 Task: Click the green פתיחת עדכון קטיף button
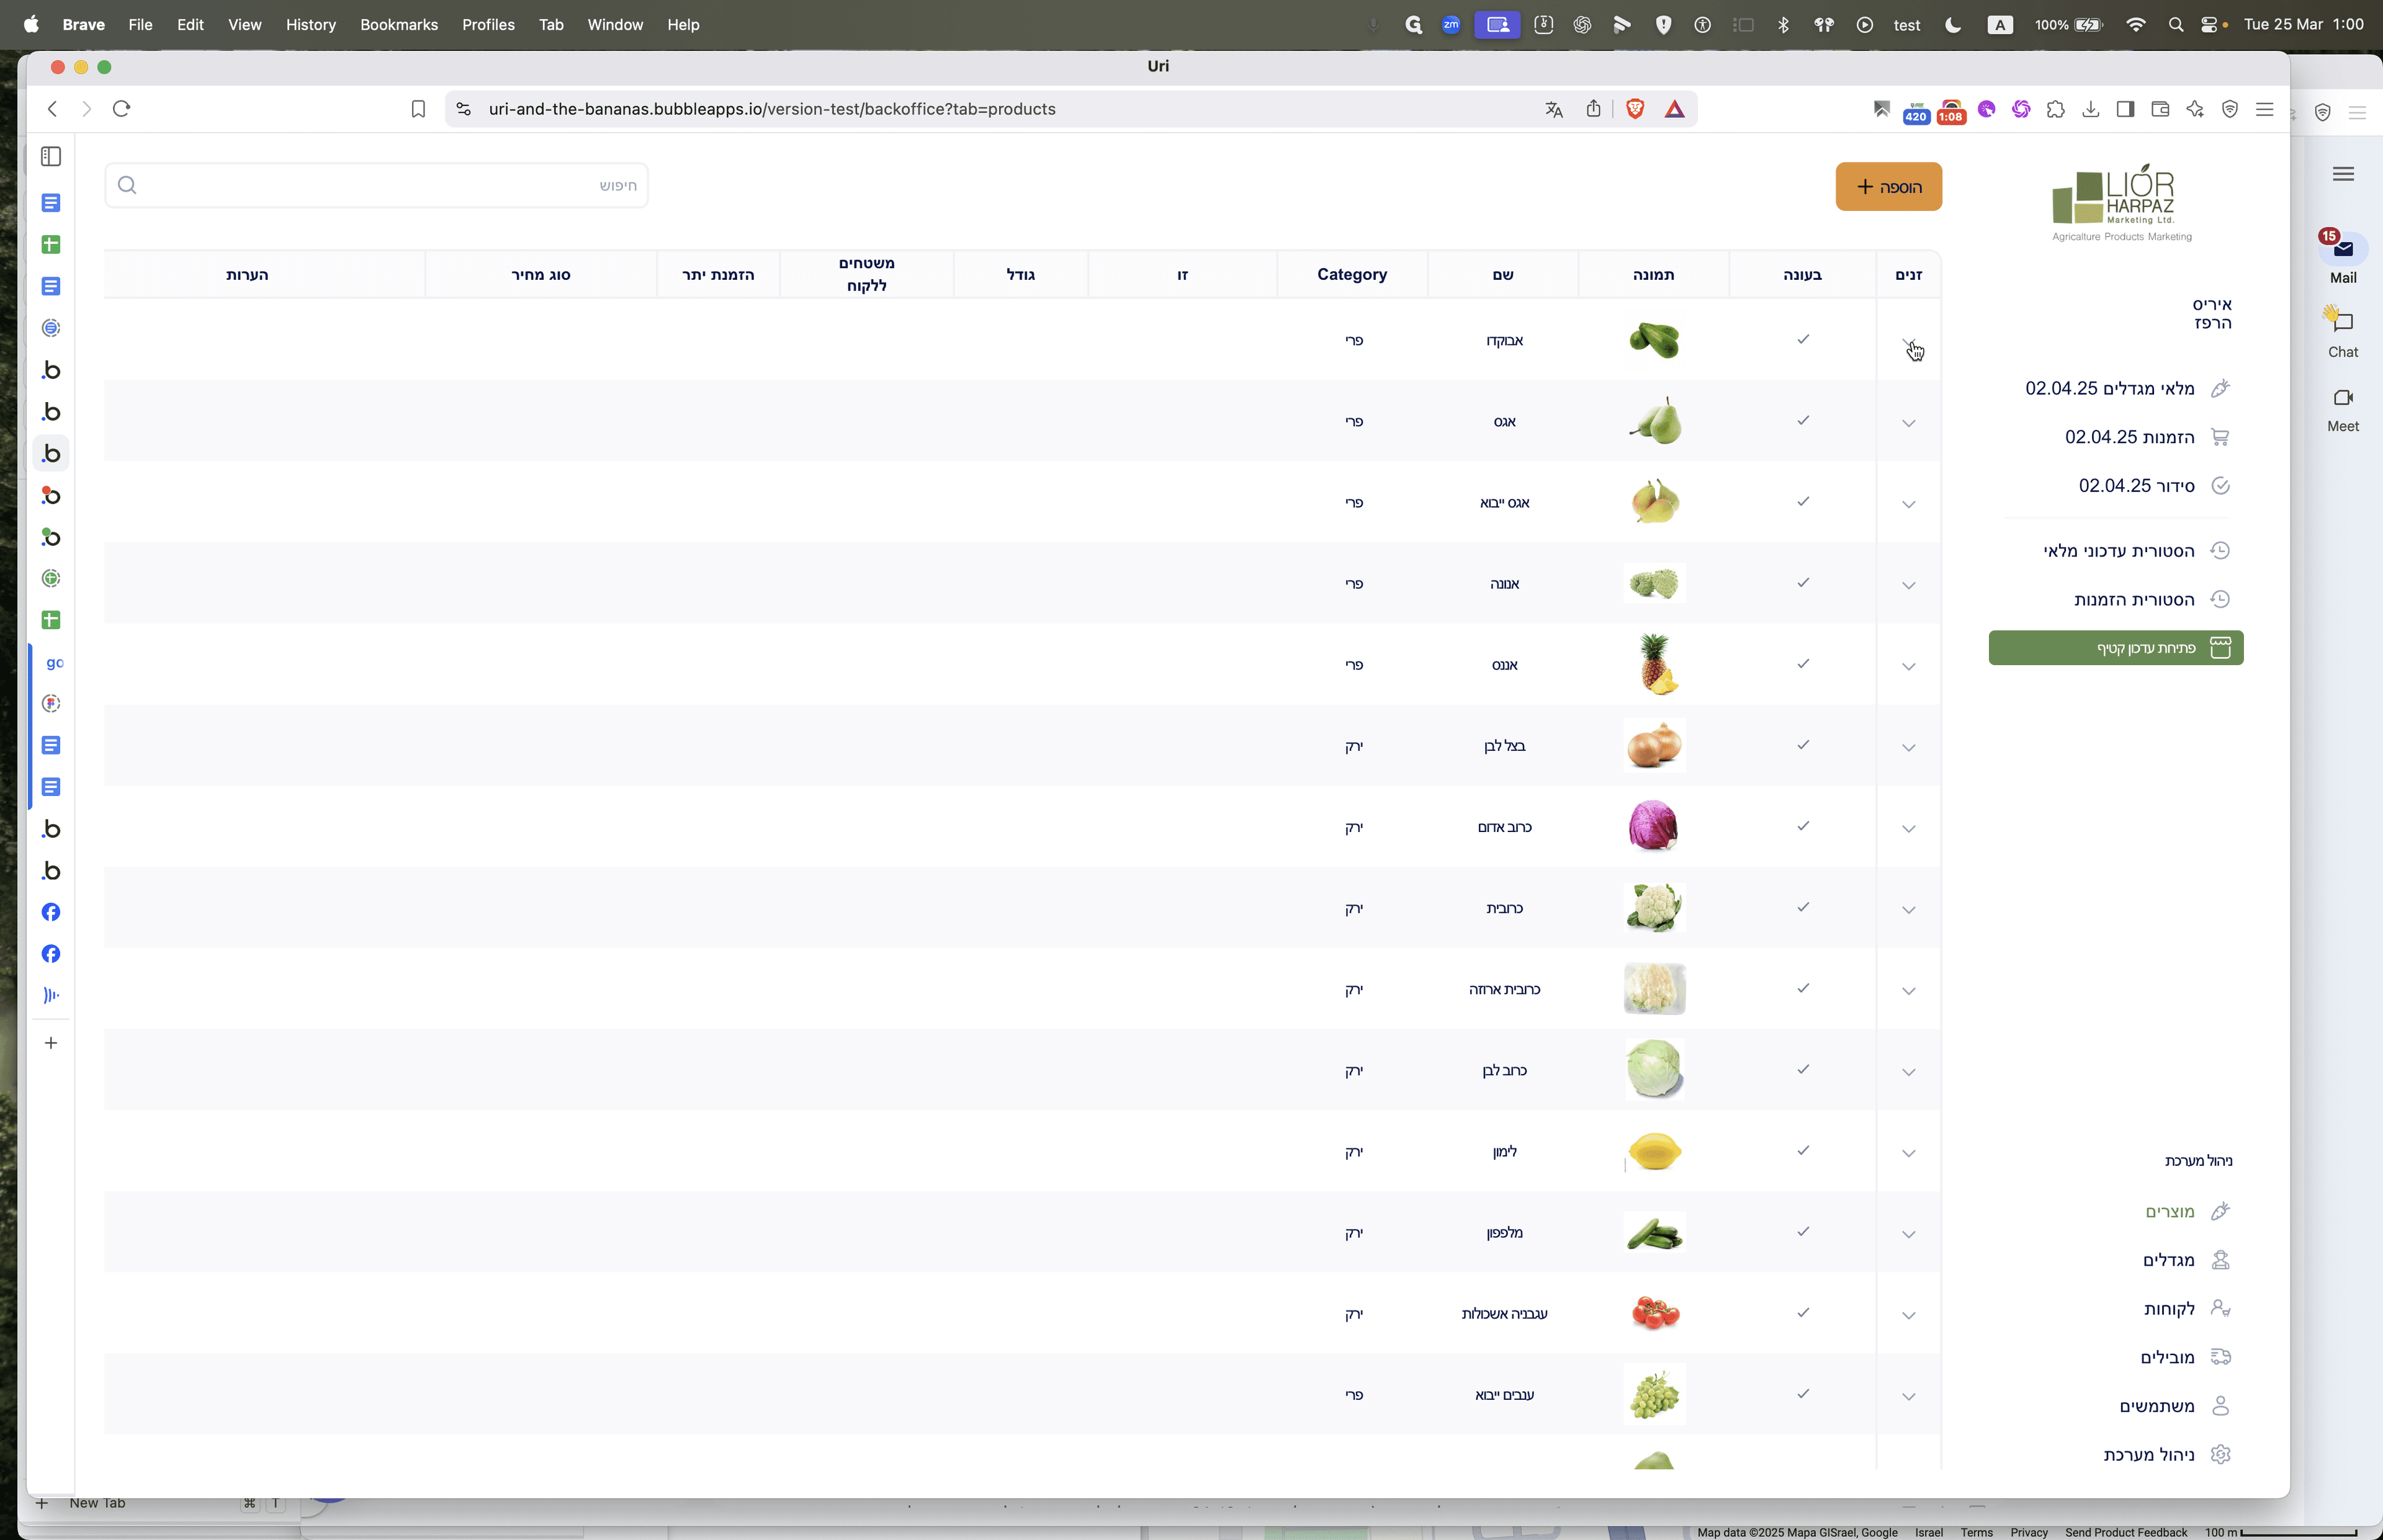2116,648
